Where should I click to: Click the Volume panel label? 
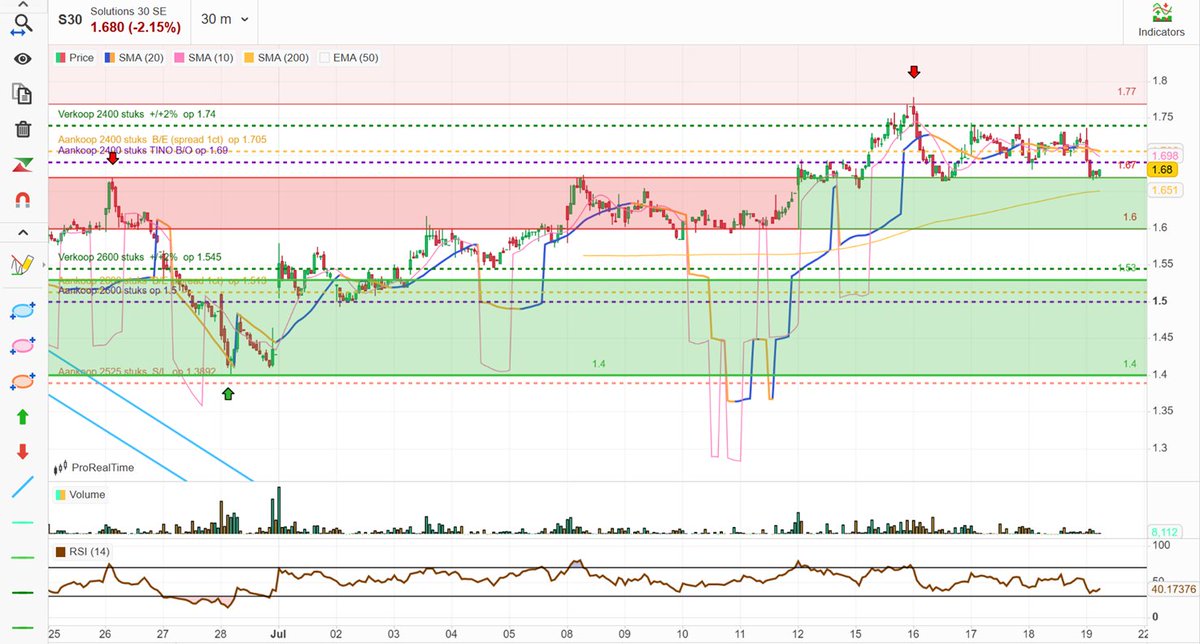80,494
